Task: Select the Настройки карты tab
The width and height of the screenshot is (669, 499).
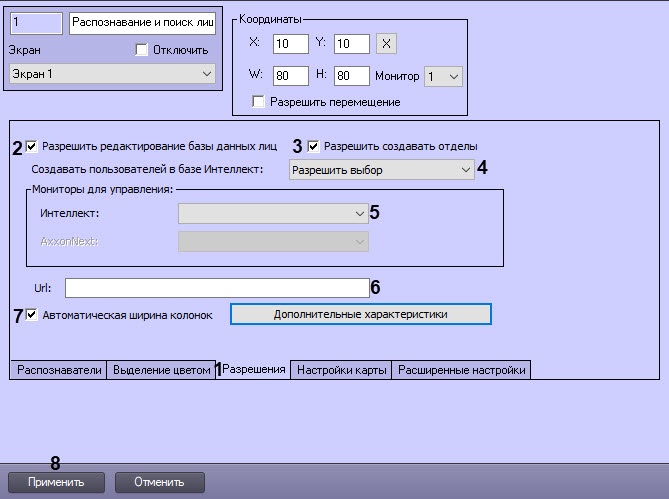Action: [x=341, y=370]
